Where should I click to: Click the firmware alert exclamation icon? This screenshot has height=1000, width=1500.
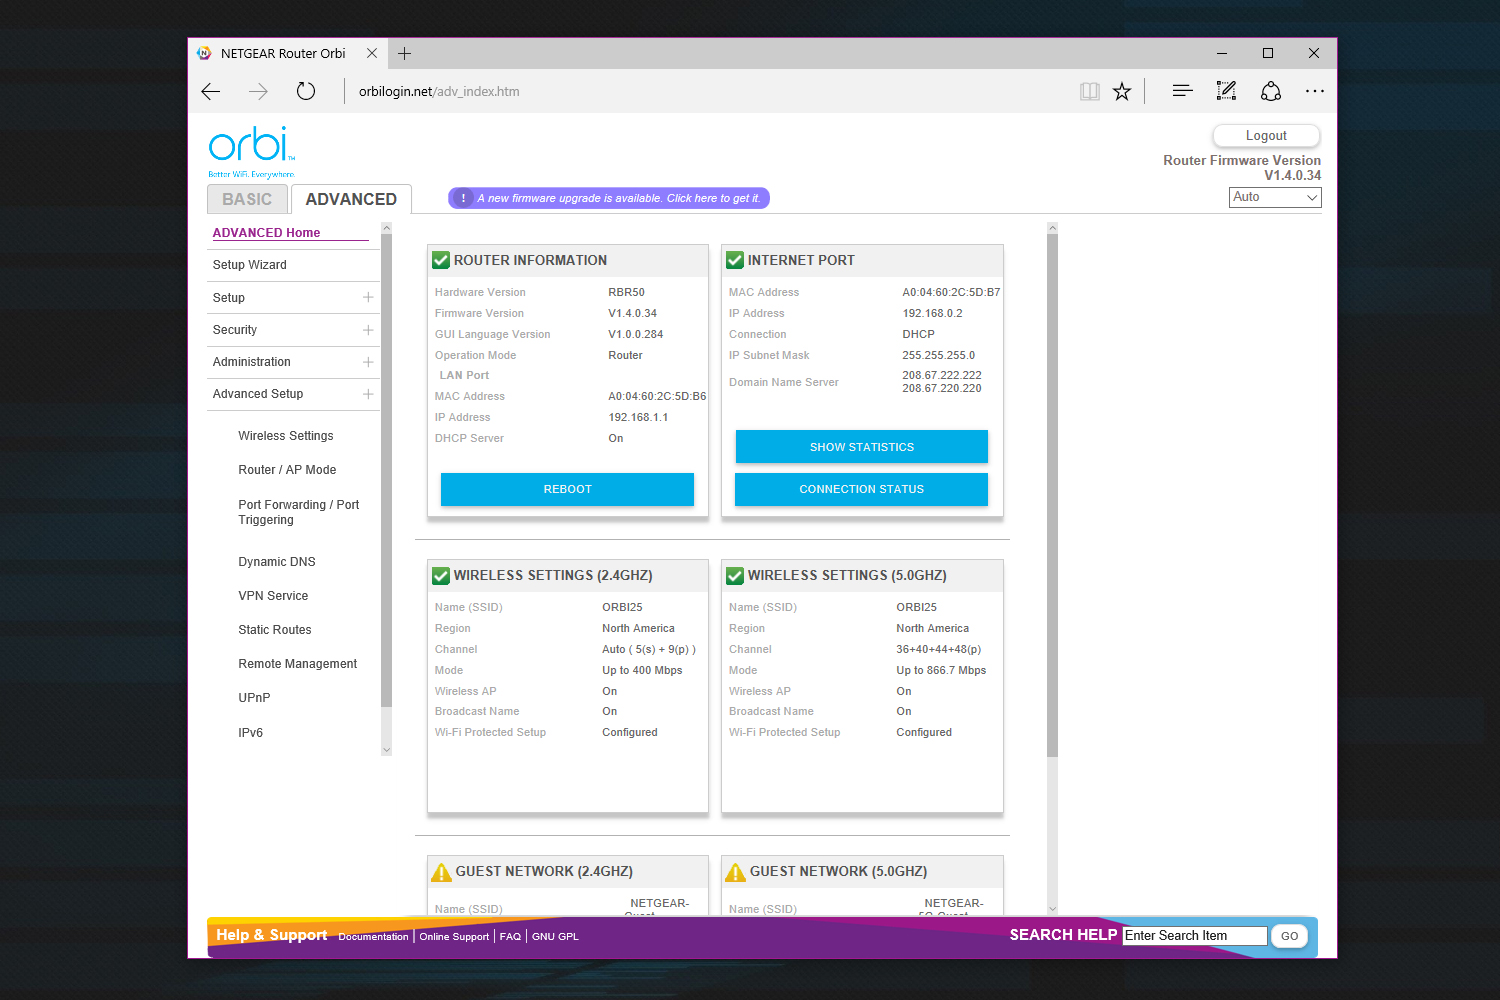tap(463, 198)
